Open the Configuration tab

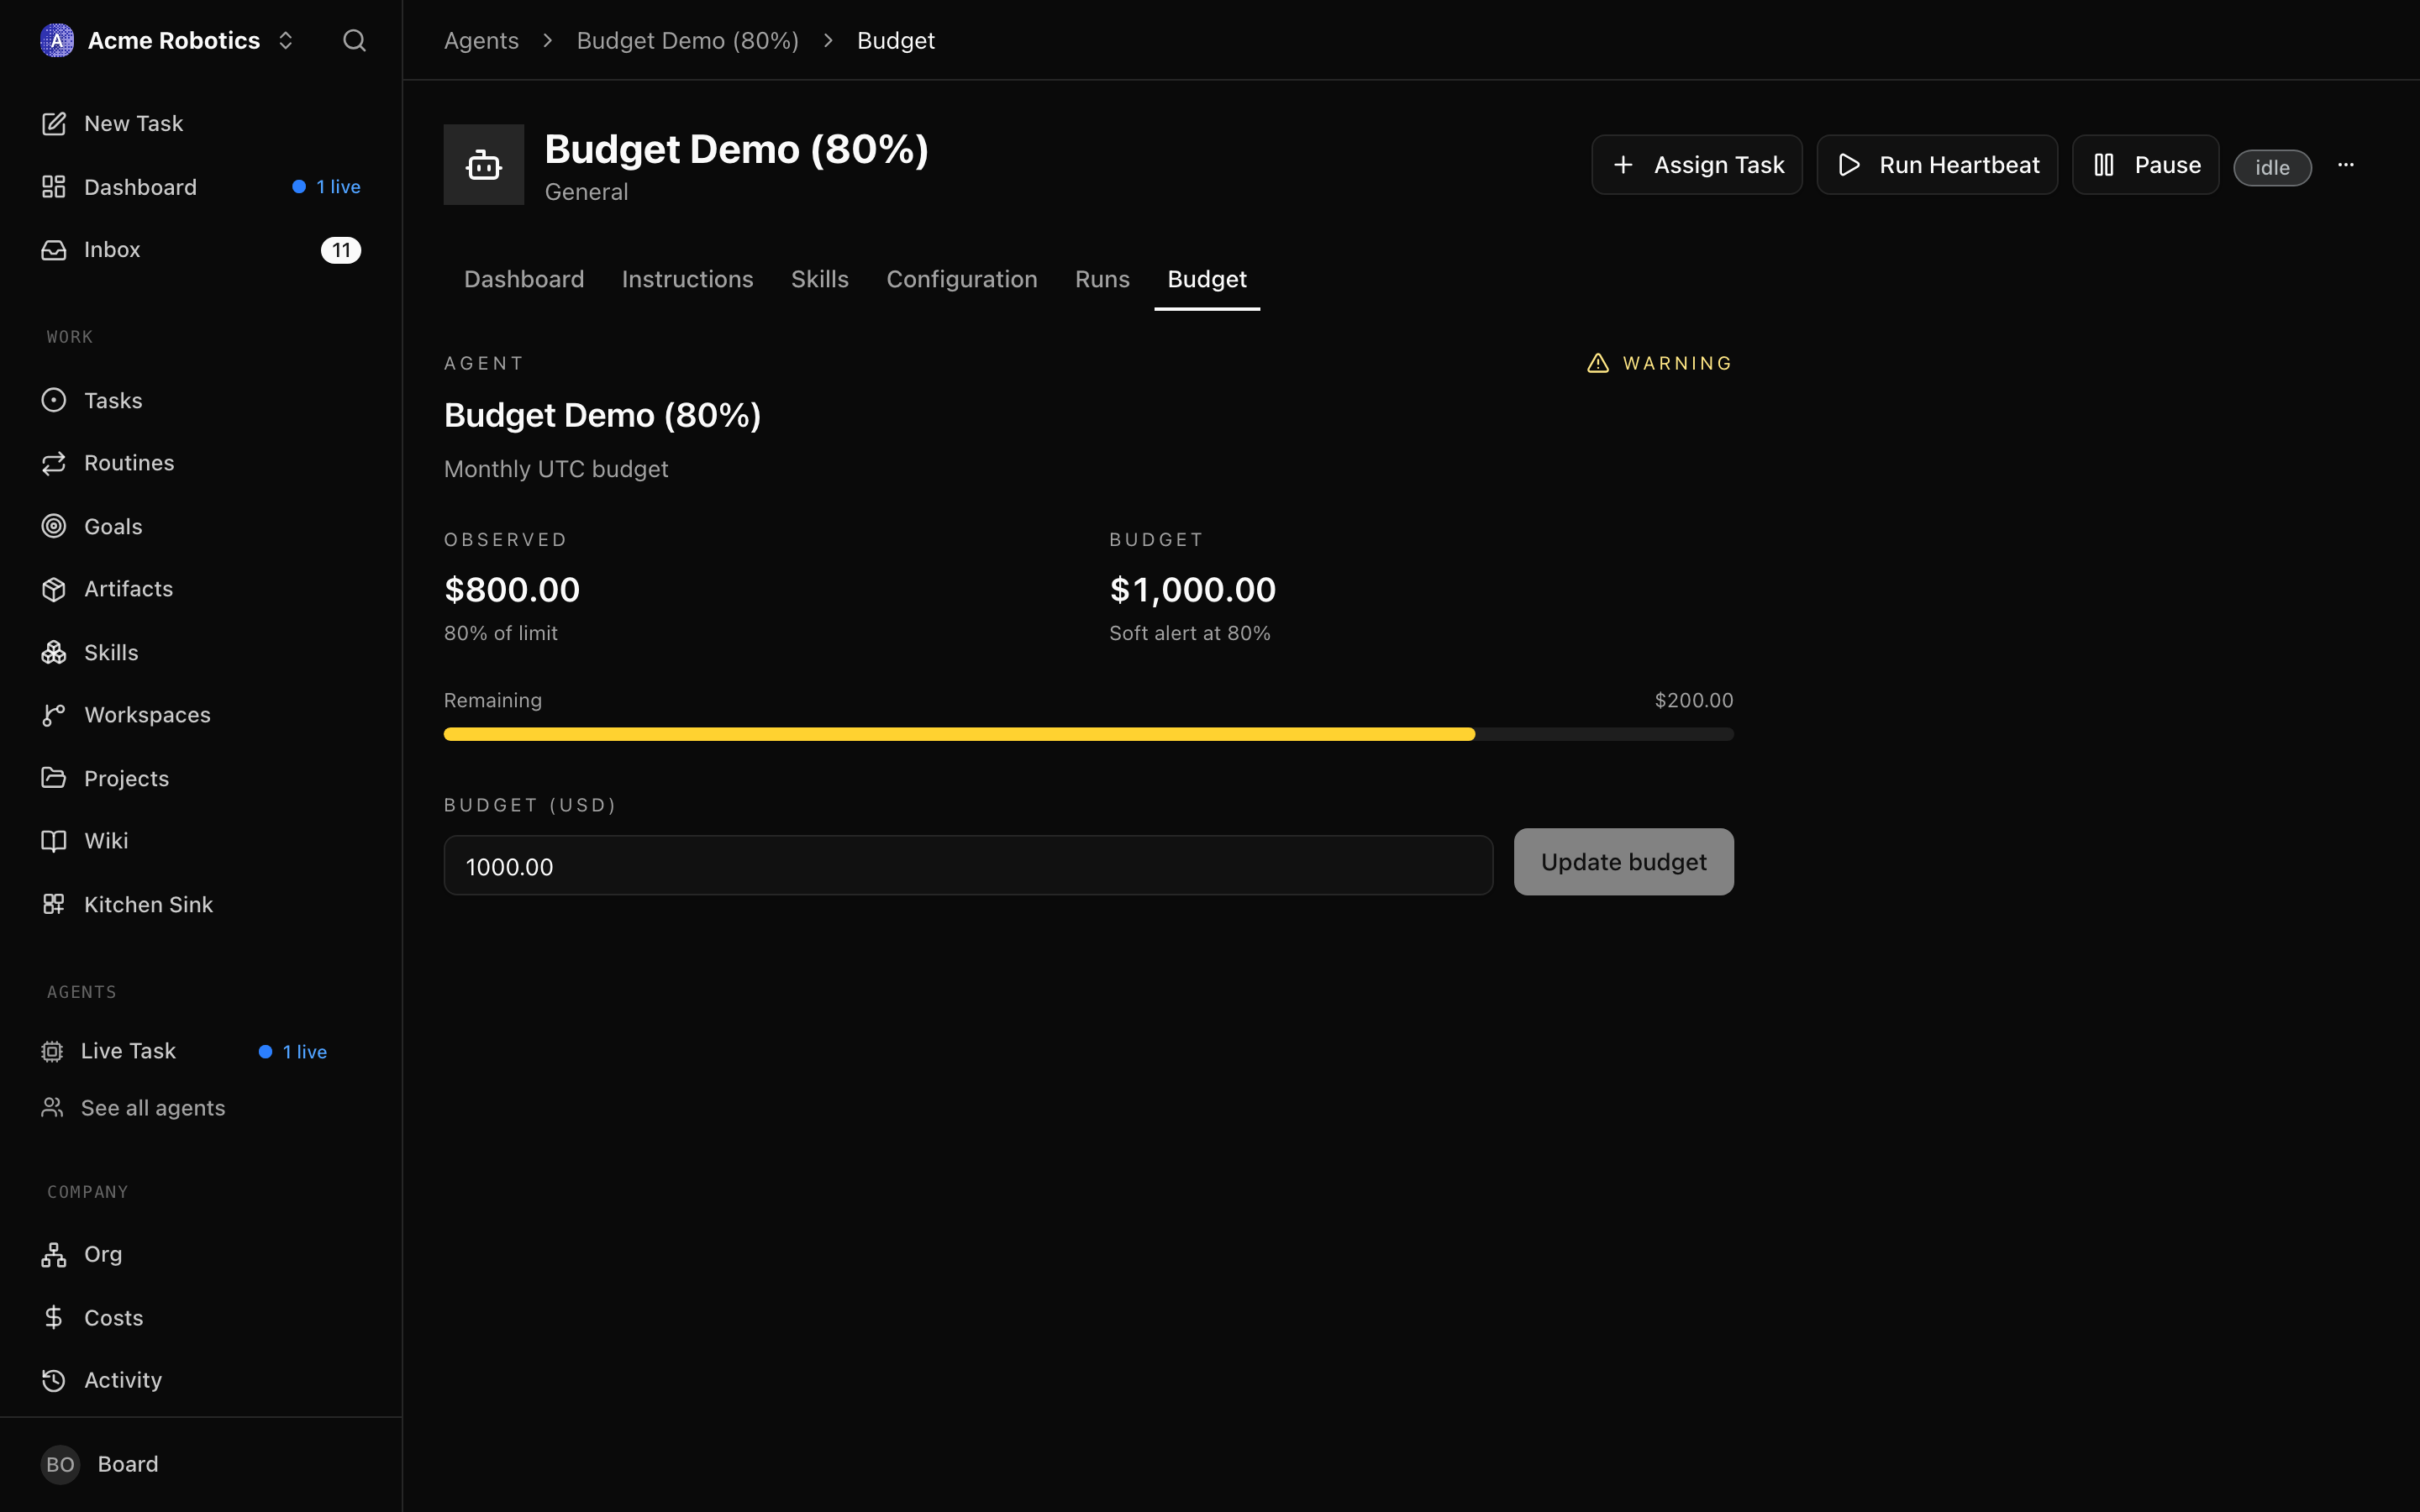(x=962, y=279)
